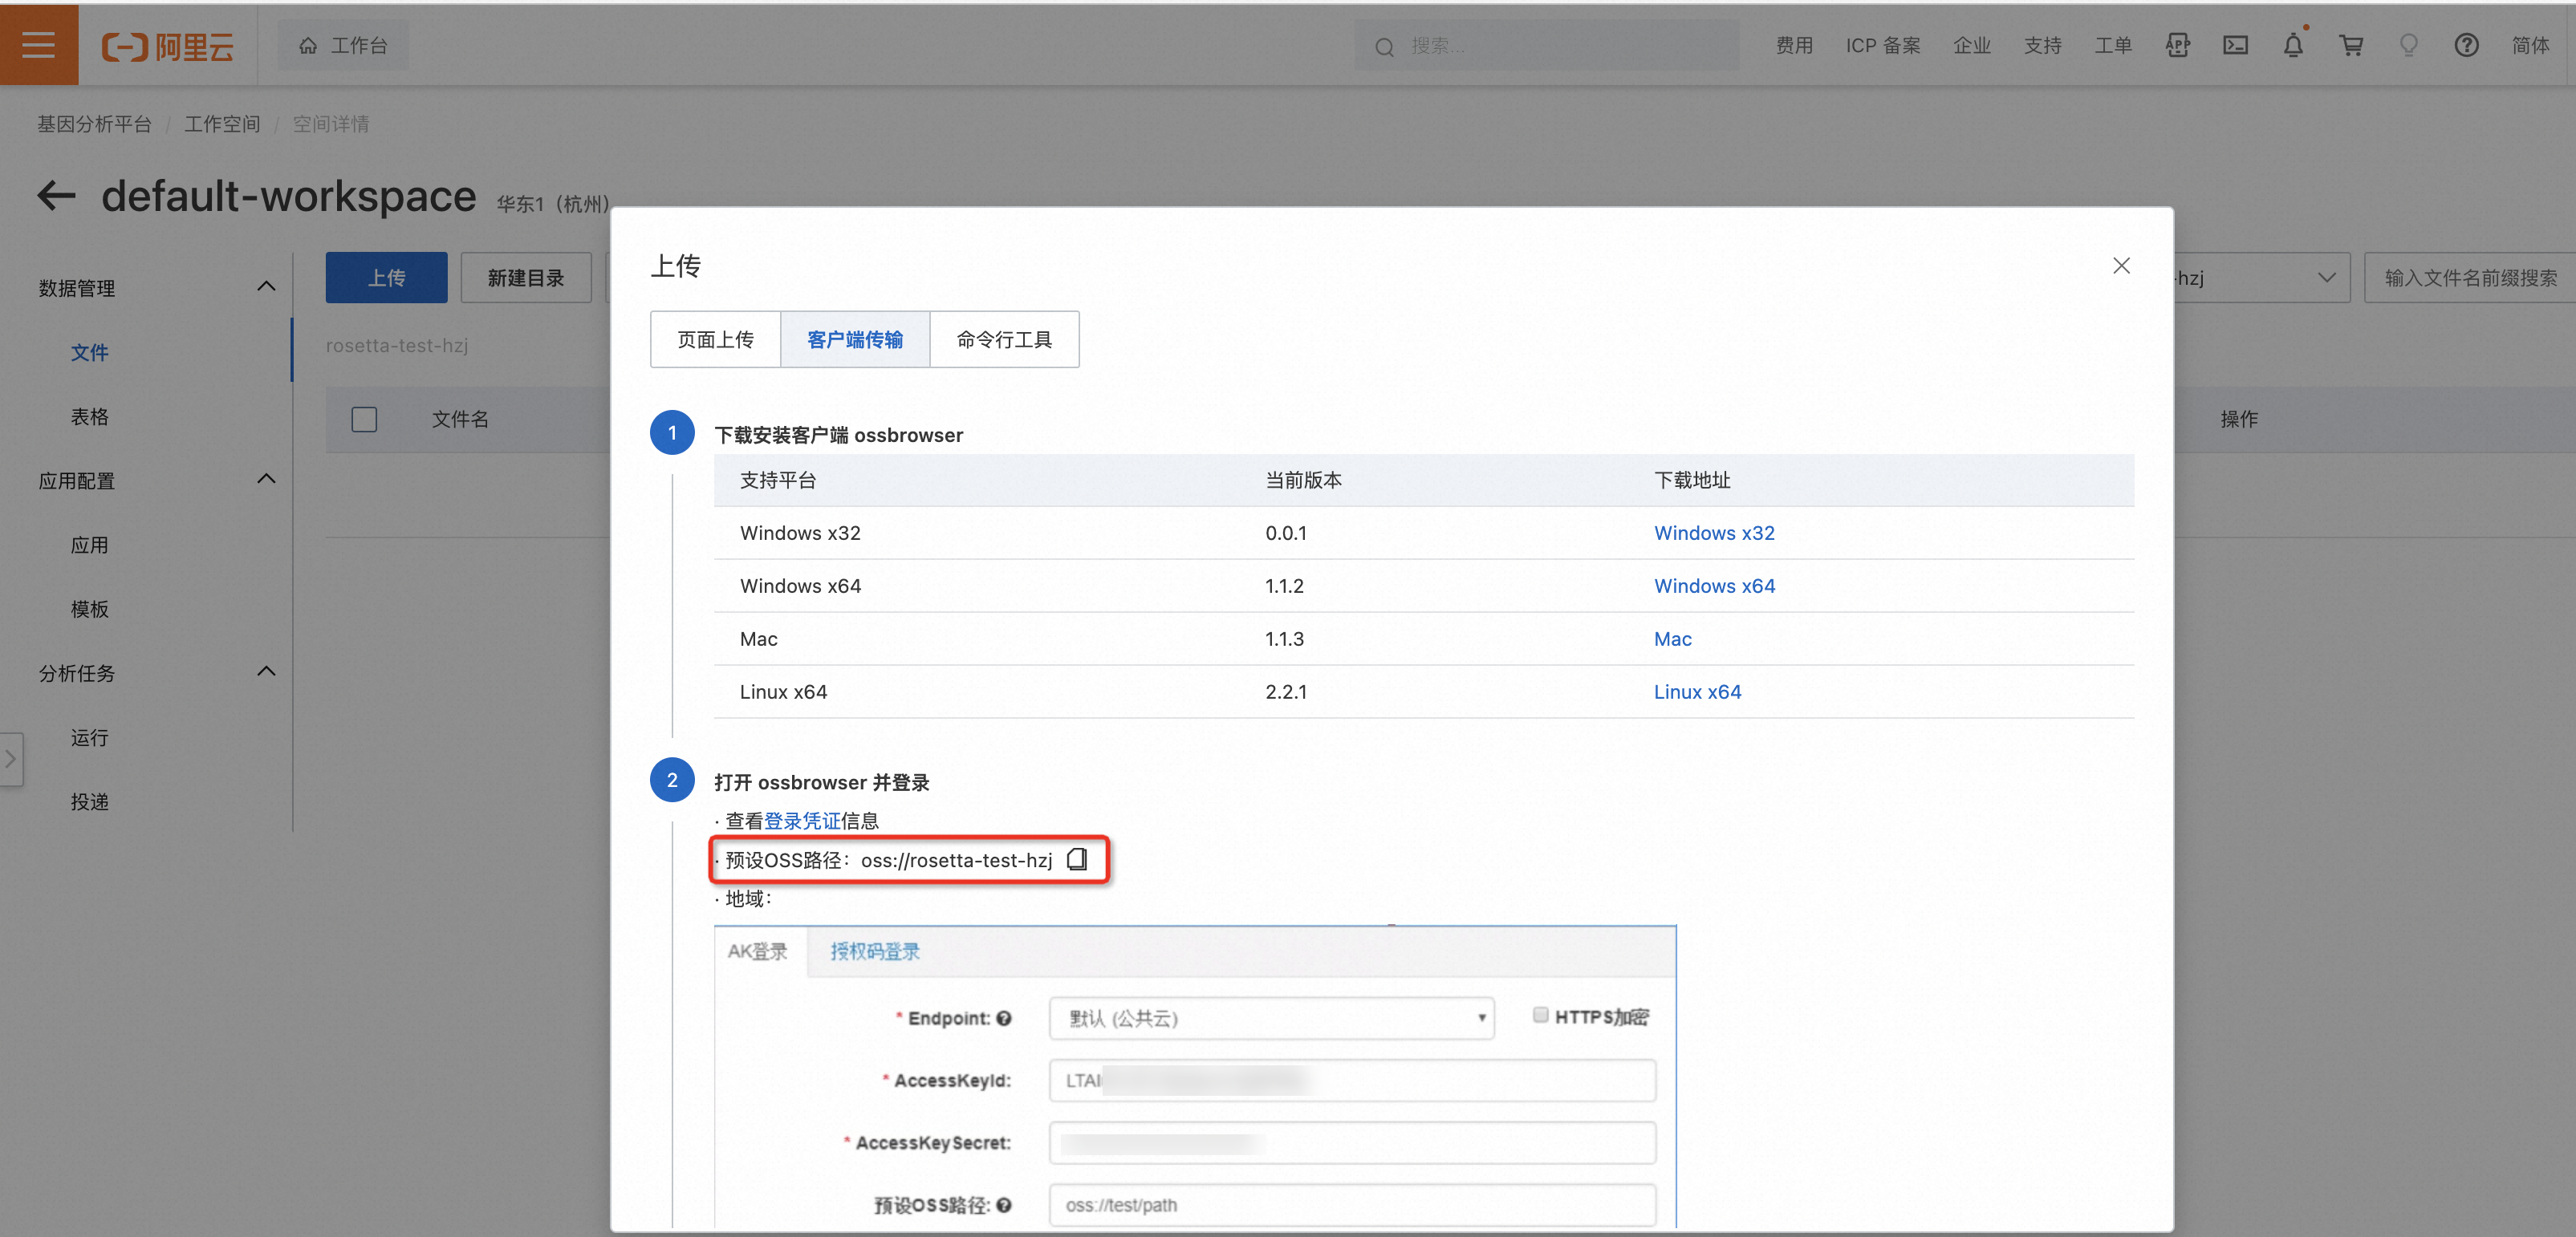2576x1237 pixels.
Task: Toggle the HTTPS加密 checkbox
Action: point(1540,1015)
